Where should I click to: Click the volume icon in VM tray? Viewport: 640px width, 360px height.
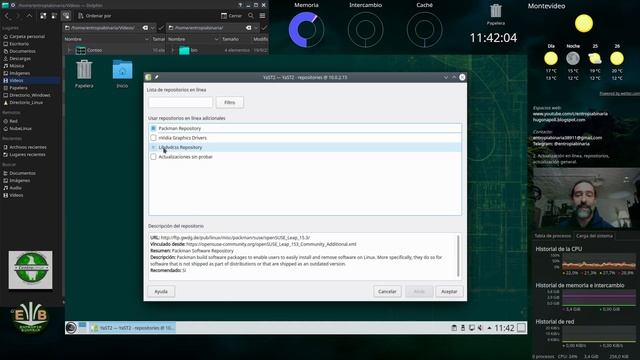click(x=480, y=328)
